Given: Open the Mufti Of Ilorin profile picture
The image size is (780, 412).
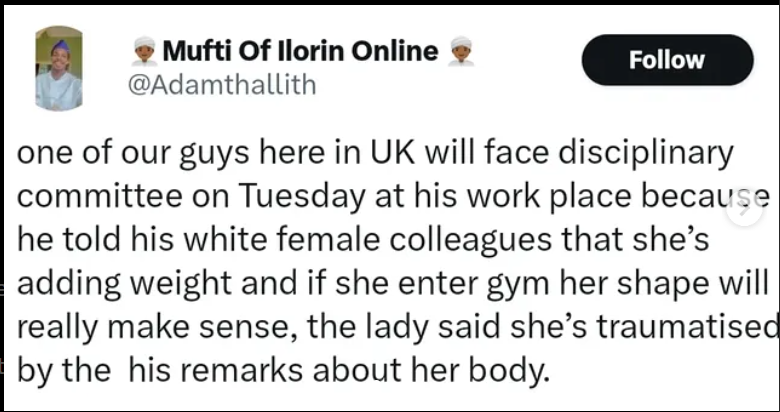Looking at the screenshot, I should point(58,68).
